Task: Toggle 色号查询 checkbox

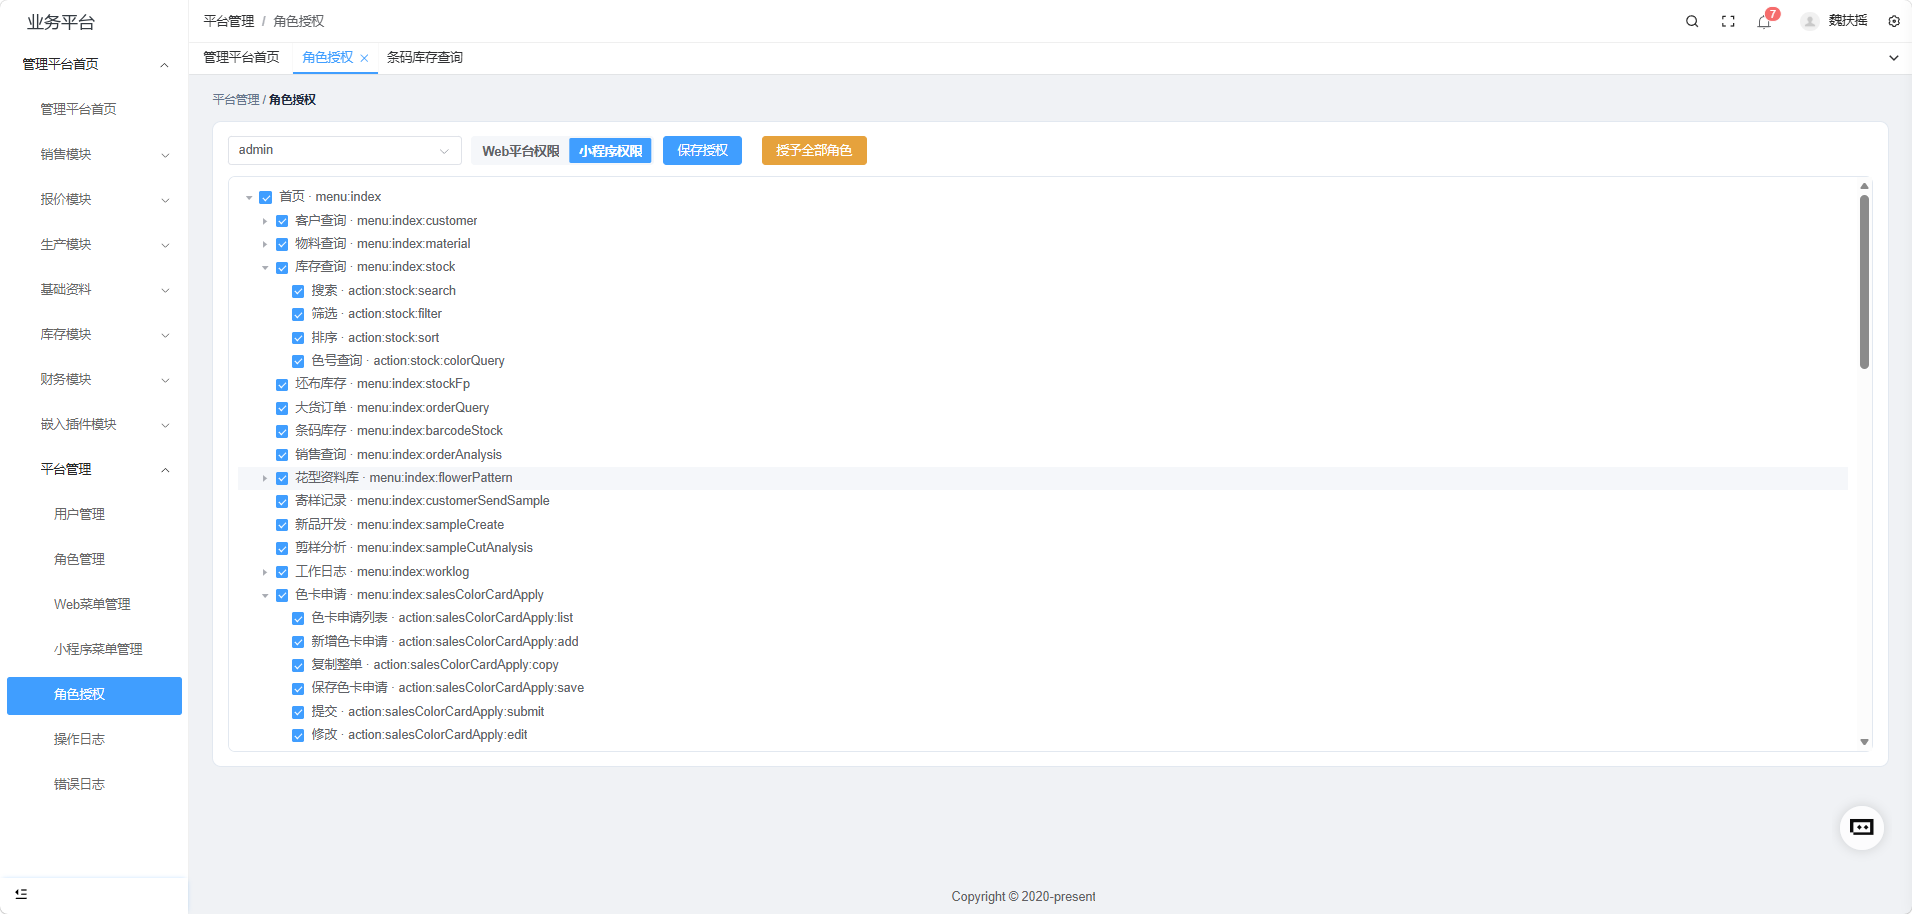Action: coord(298,361)
